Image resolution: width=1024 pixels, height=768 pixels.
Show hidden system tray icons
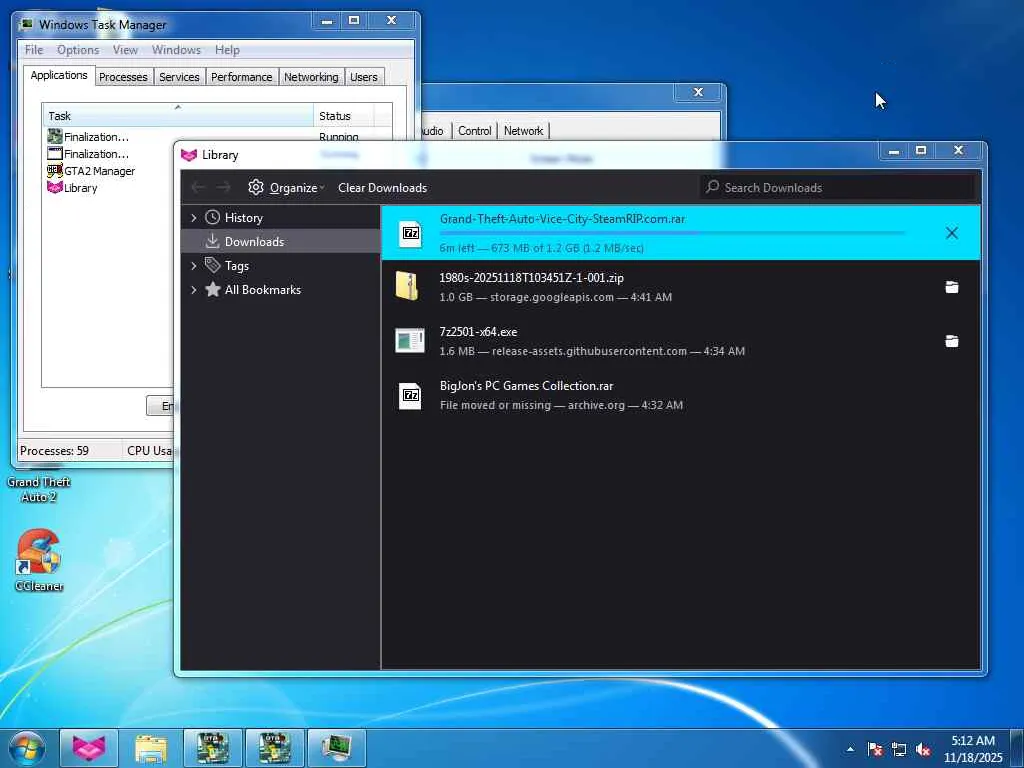[850, 750]
